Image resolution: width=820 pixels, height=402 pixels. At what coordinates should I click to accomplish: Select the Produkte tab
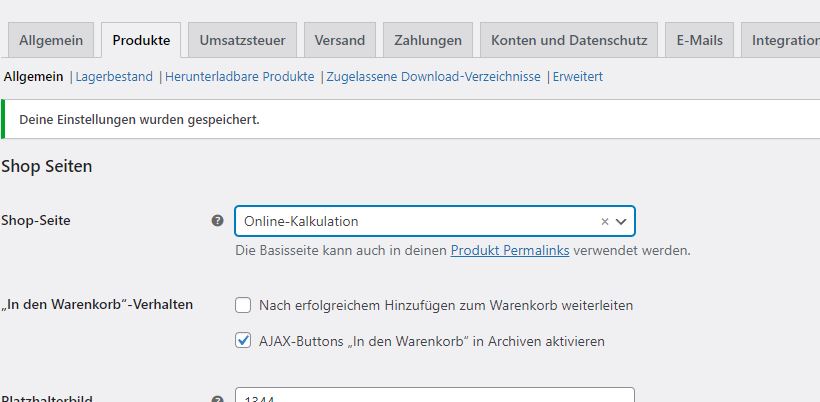tap(141, 40)
